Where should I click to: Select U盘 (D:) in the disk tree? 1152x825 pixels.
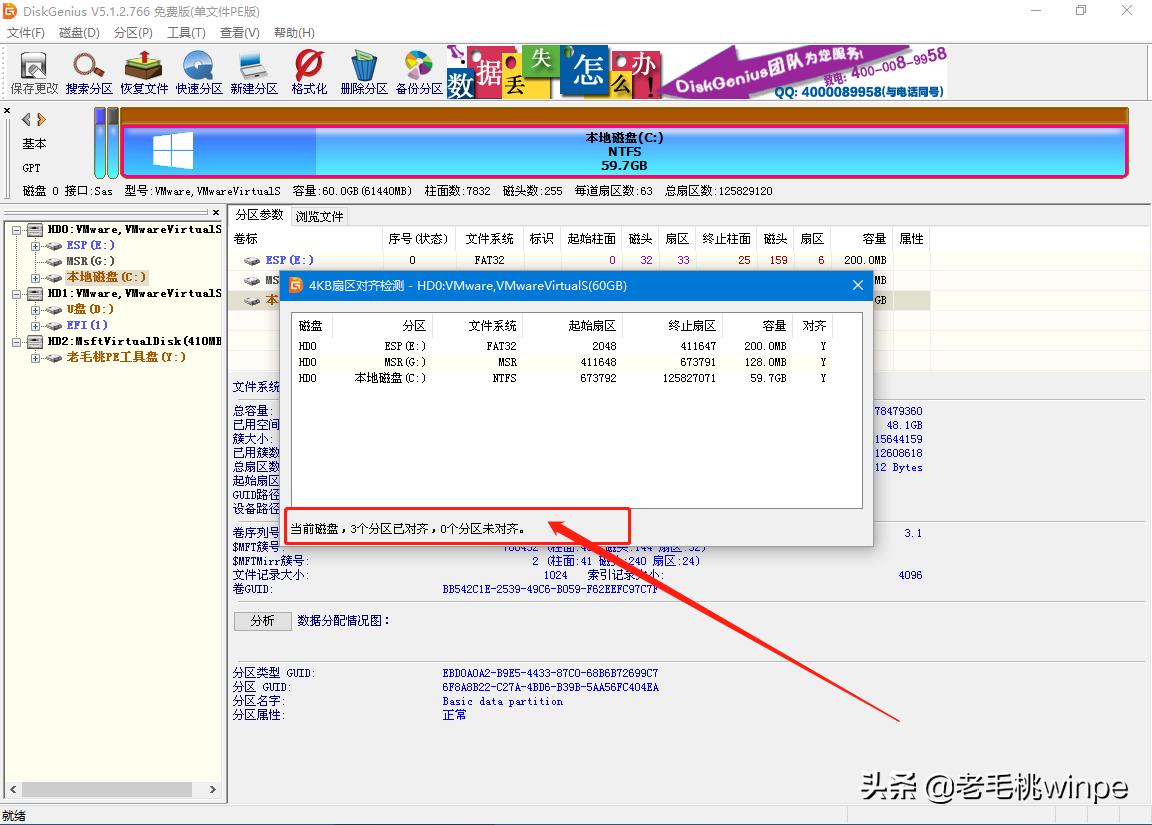(90, 309)
